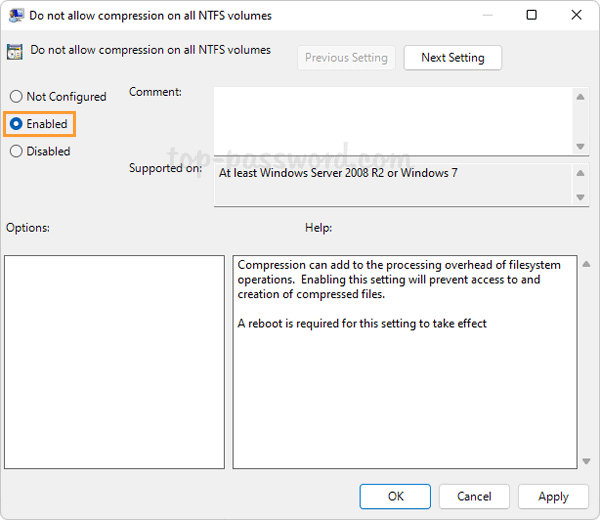Select the Not Configured radio button
The width and height of the screenshot is (600, 520).
pos(16,97)
